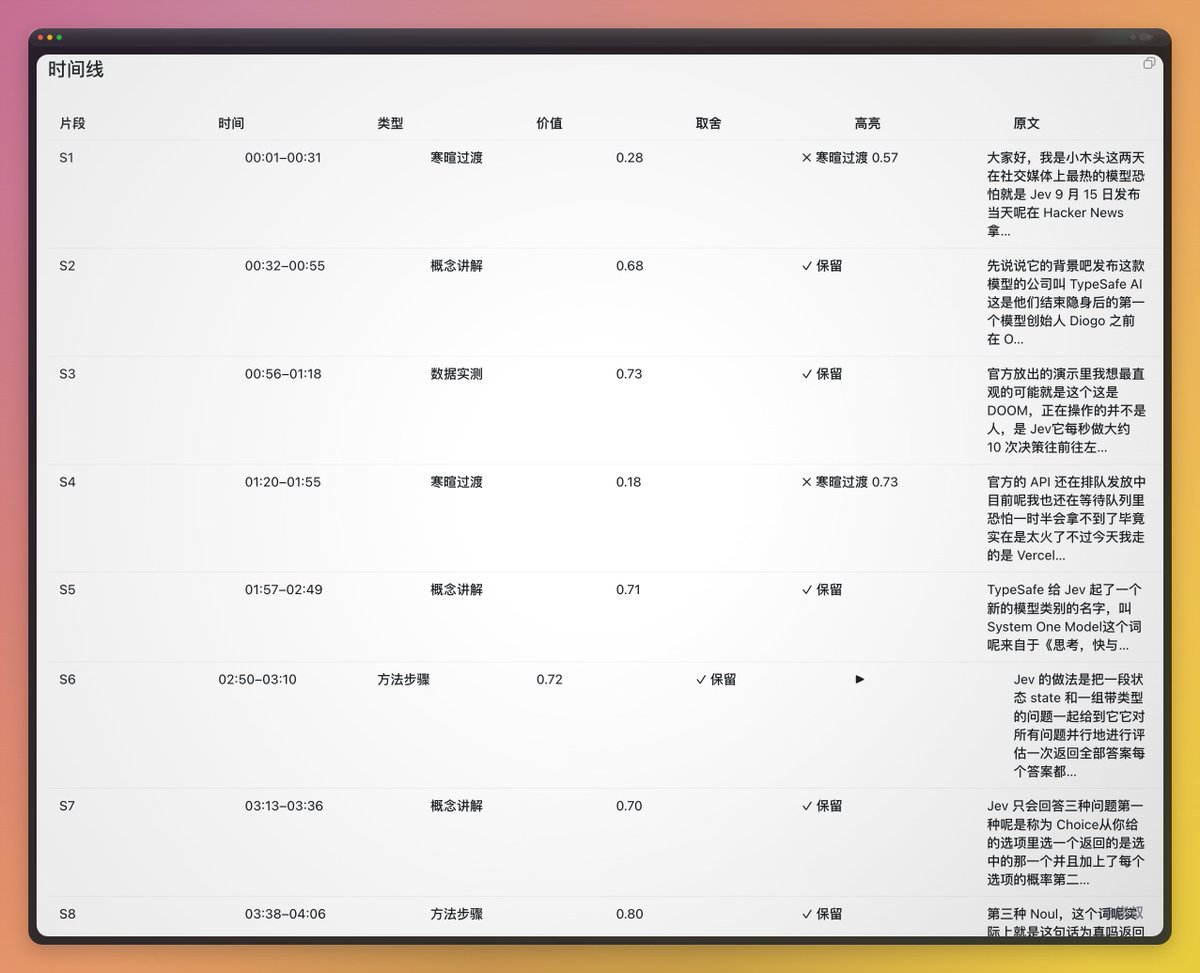Click the value 0.70 in row S7
Screen dimensions: 1200x973
(629, 806)
